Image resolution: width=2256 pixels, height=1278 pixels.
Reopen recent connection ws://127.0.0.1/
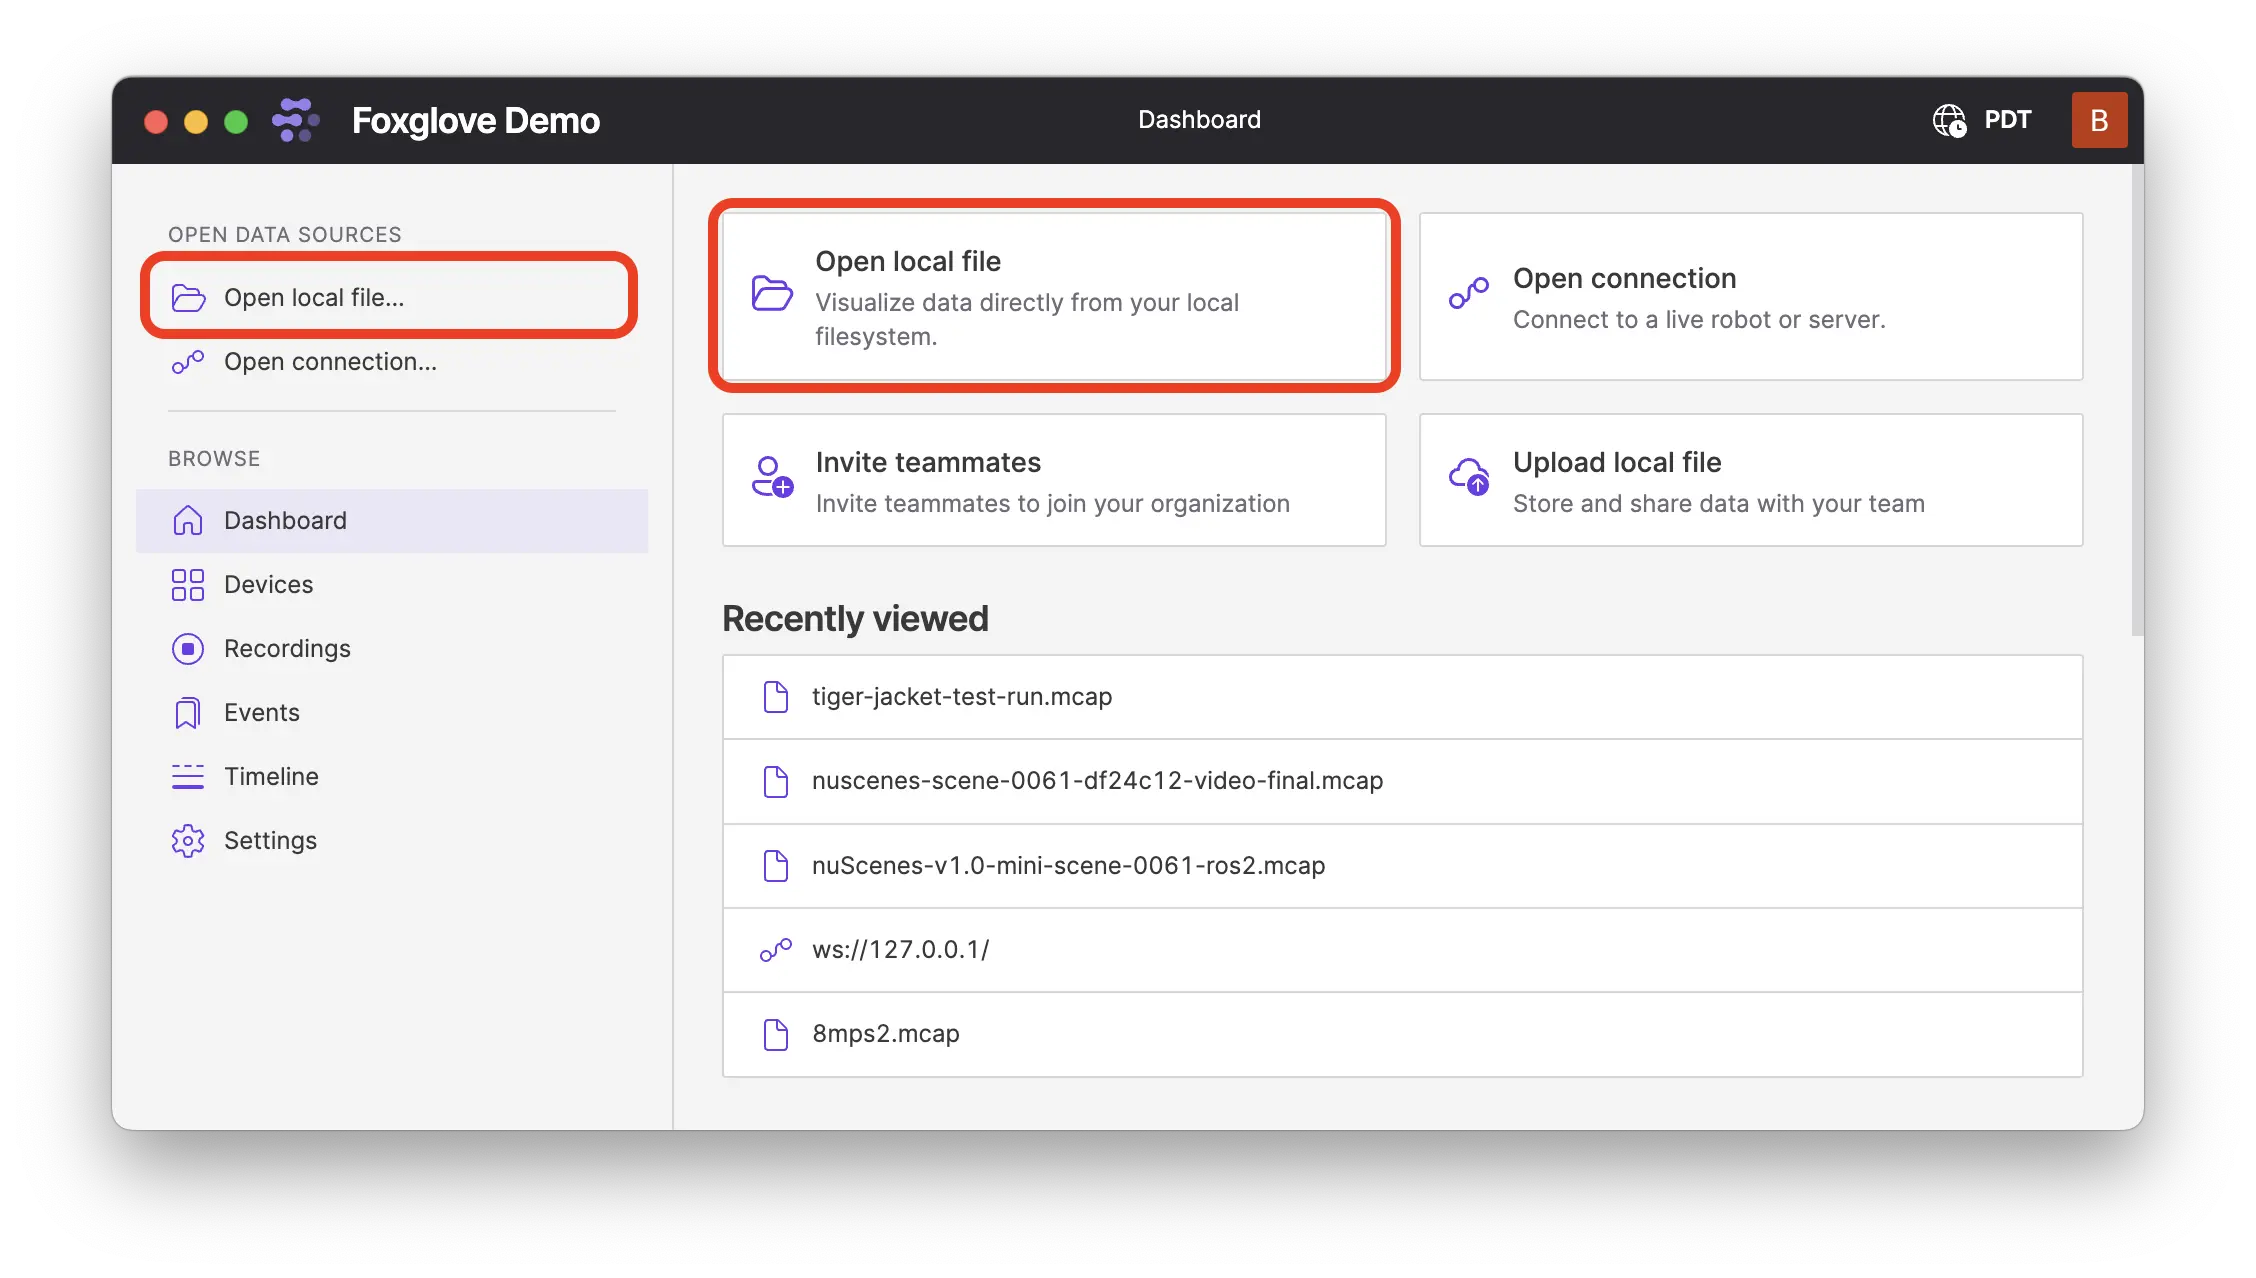[1402, 950]
